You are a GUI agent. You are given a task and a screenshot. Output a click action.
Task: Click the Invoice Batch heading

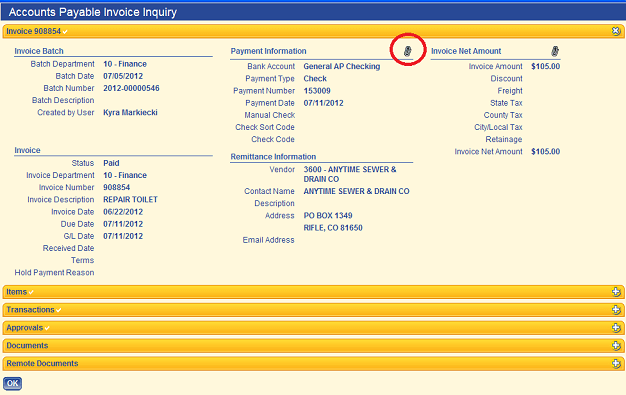tap(39, 51)
